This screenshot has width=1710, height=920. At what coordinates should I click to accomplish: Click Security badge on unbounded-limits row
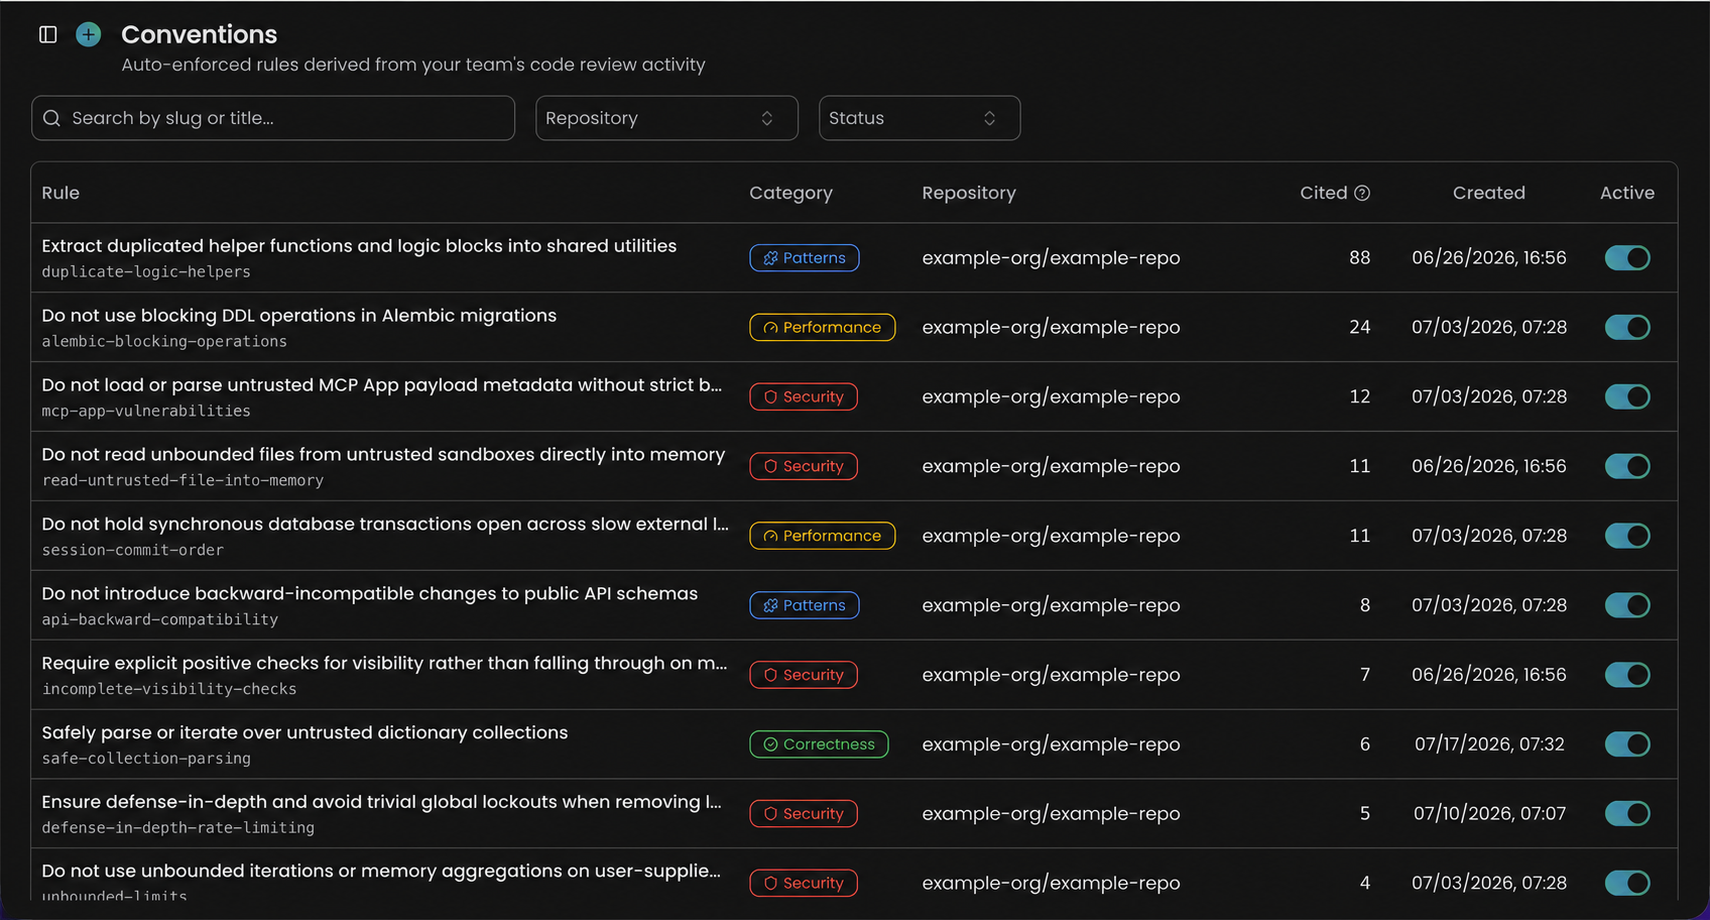(803, 883)
